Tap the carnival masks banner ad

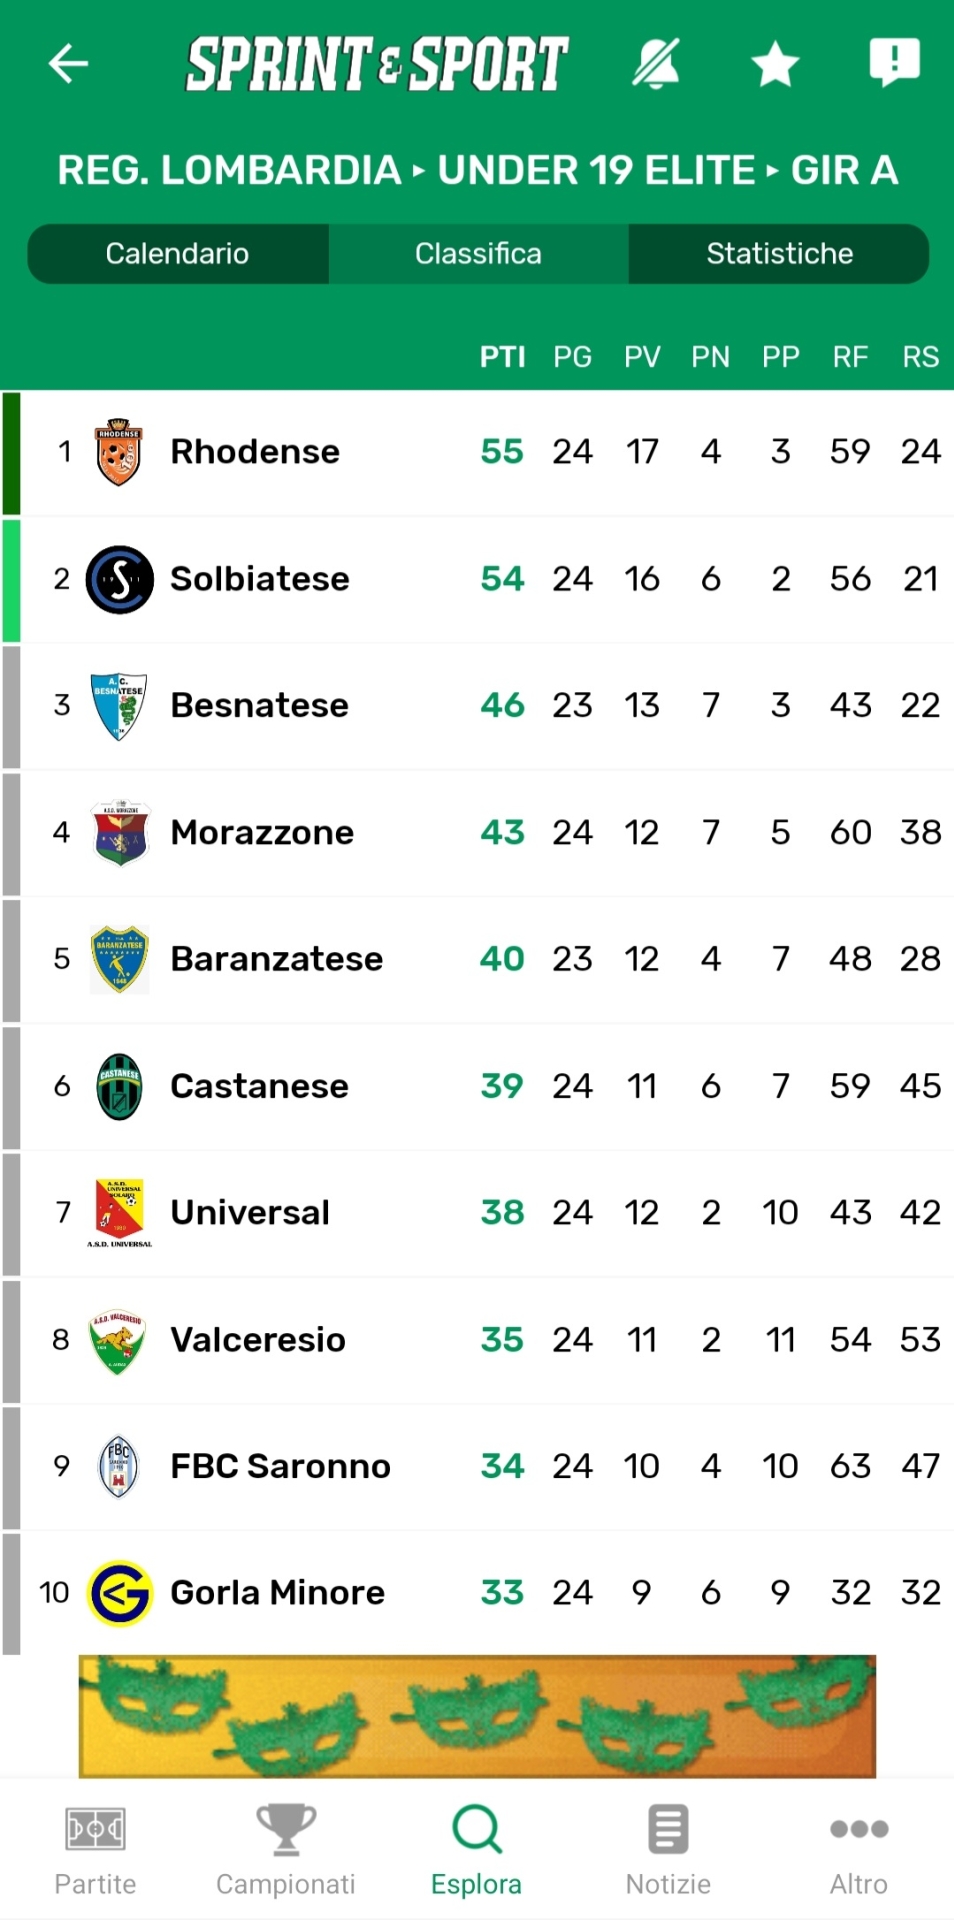(477, 1716)
